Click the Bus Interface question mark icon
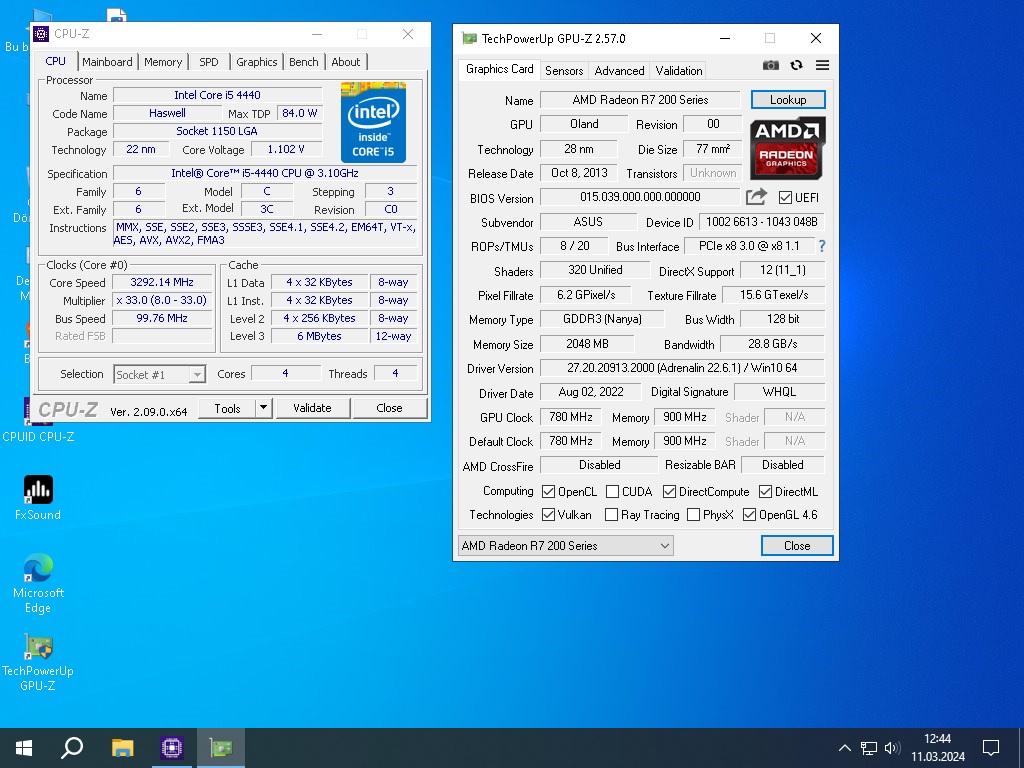 point(822,246)
